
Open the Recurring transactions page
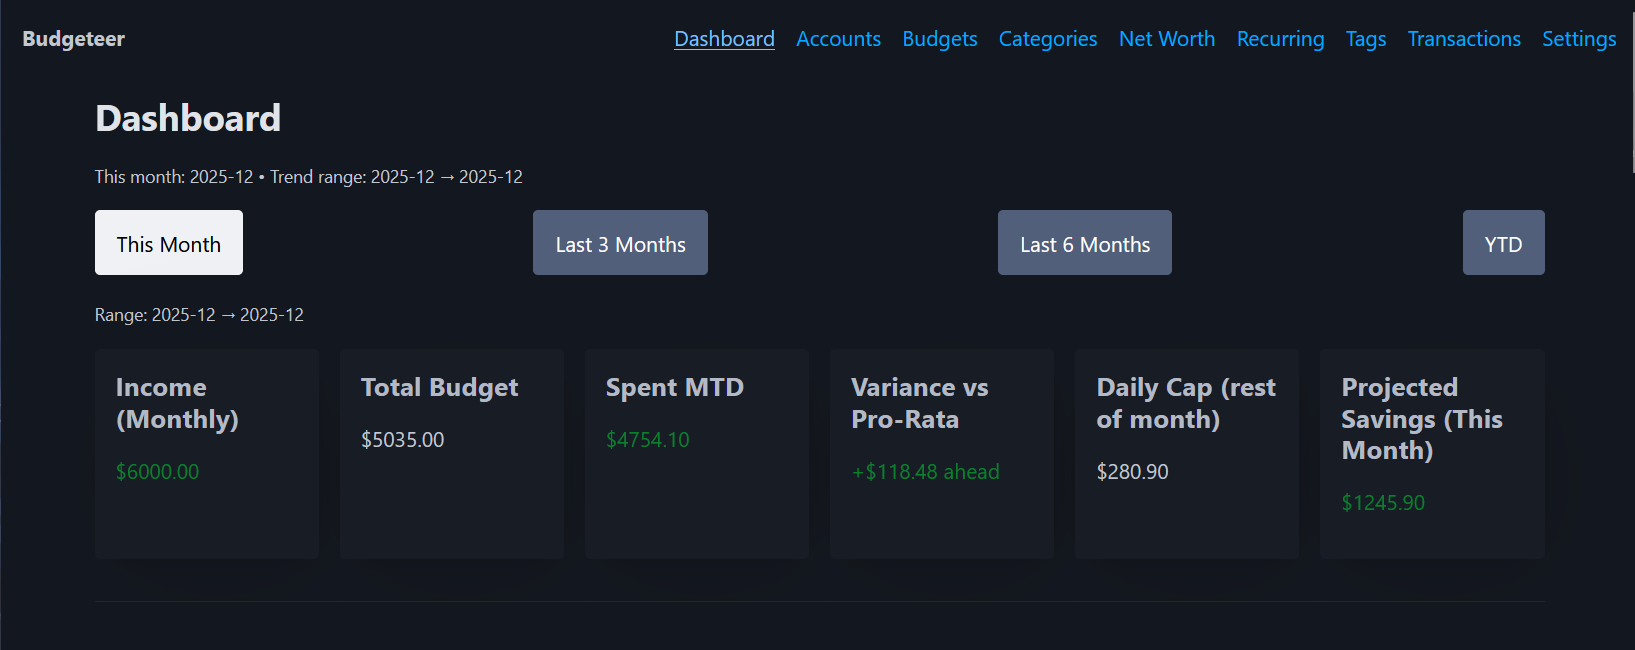click(x=1280, y=39)
